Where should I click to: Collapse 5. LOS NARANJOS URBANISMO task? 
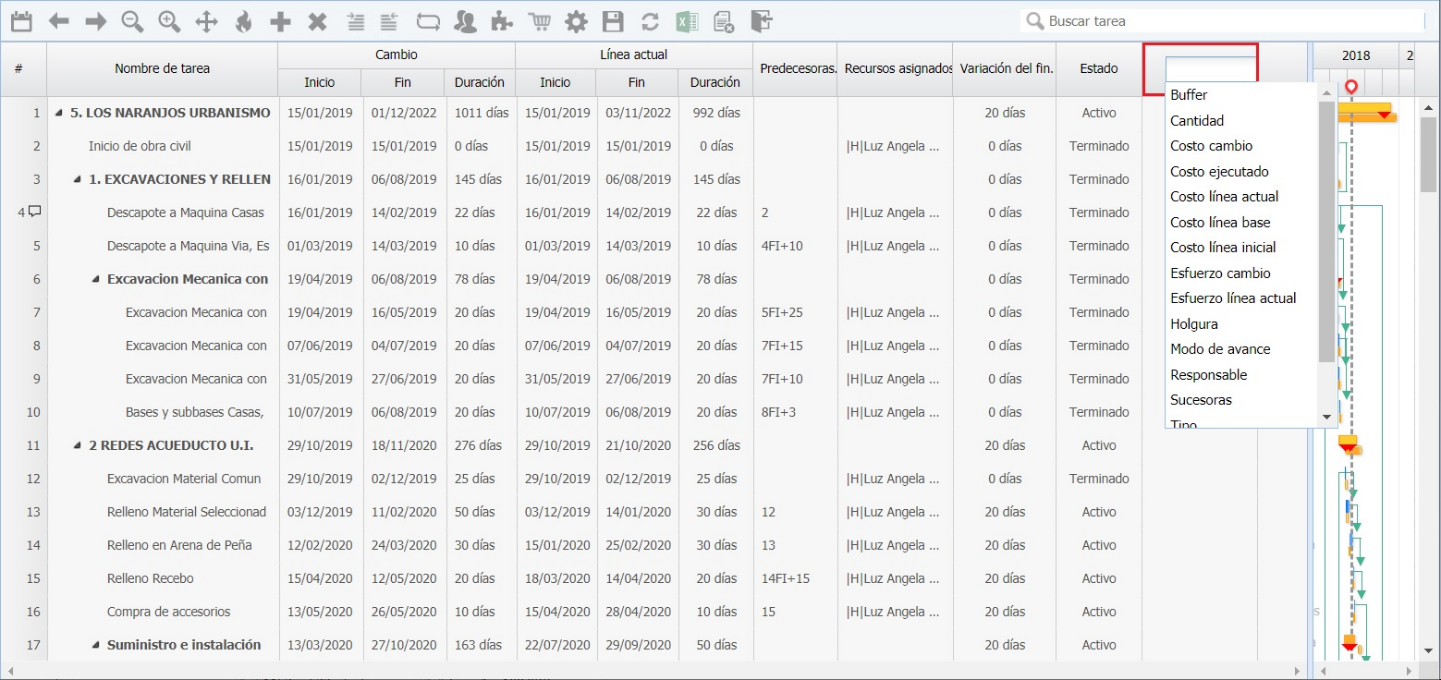click(59, 113)
